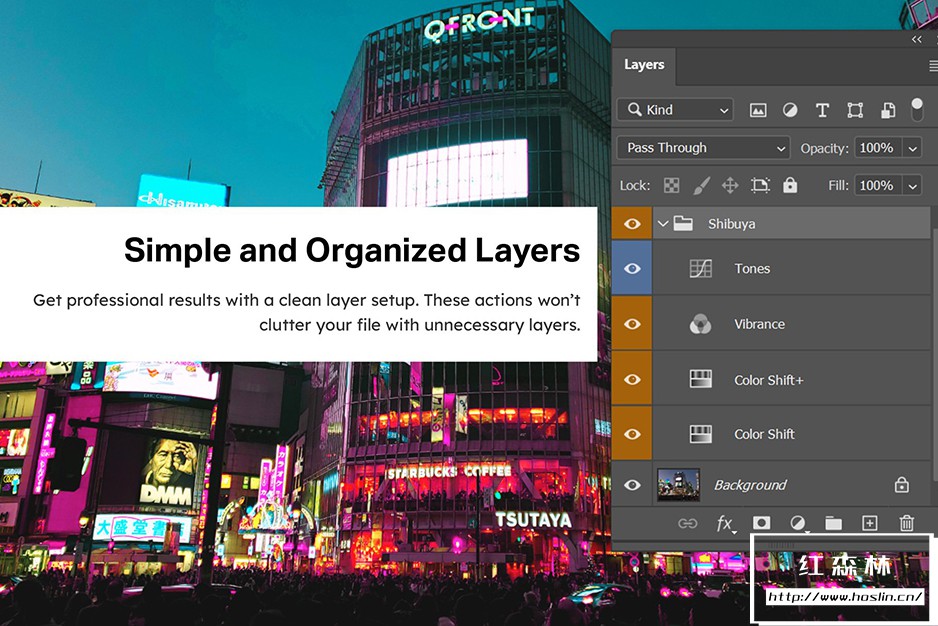Open the Layers panel flyout menu
Viewport: 938px width, 626px height.
[933, 65]
